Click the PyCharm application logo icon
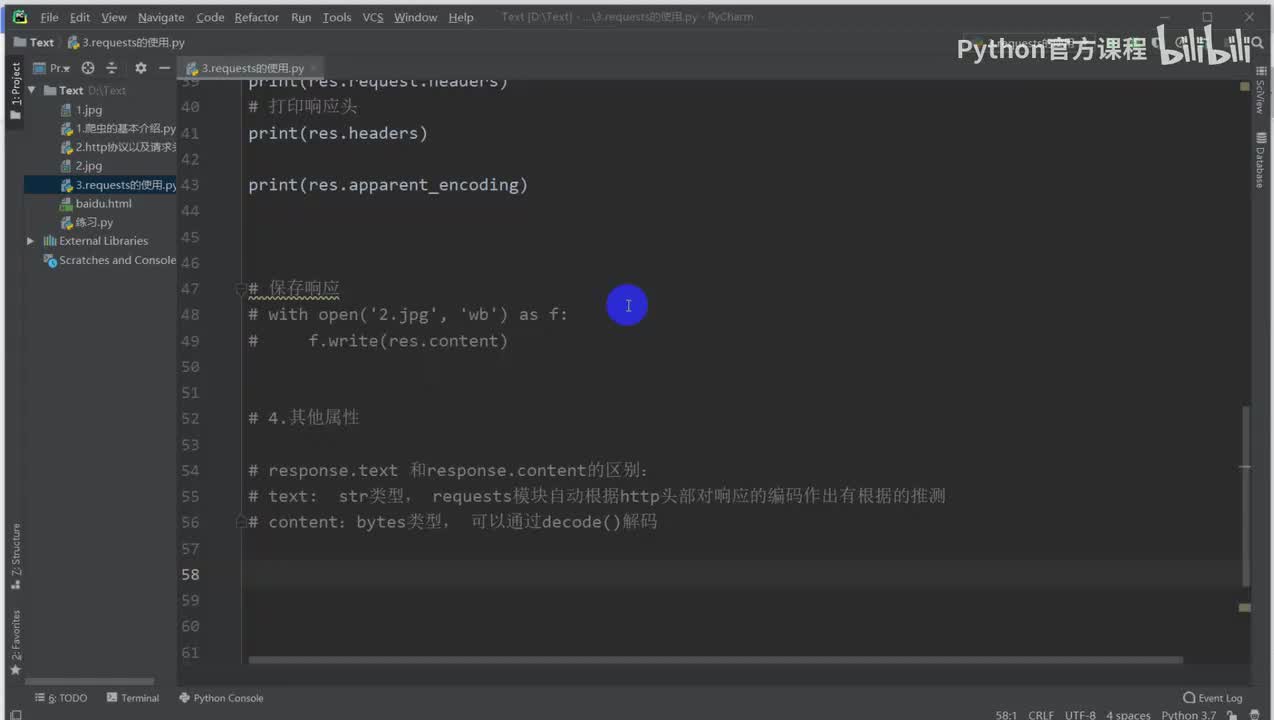Viewport: 1274px width, 720px height. click(19, 17)
